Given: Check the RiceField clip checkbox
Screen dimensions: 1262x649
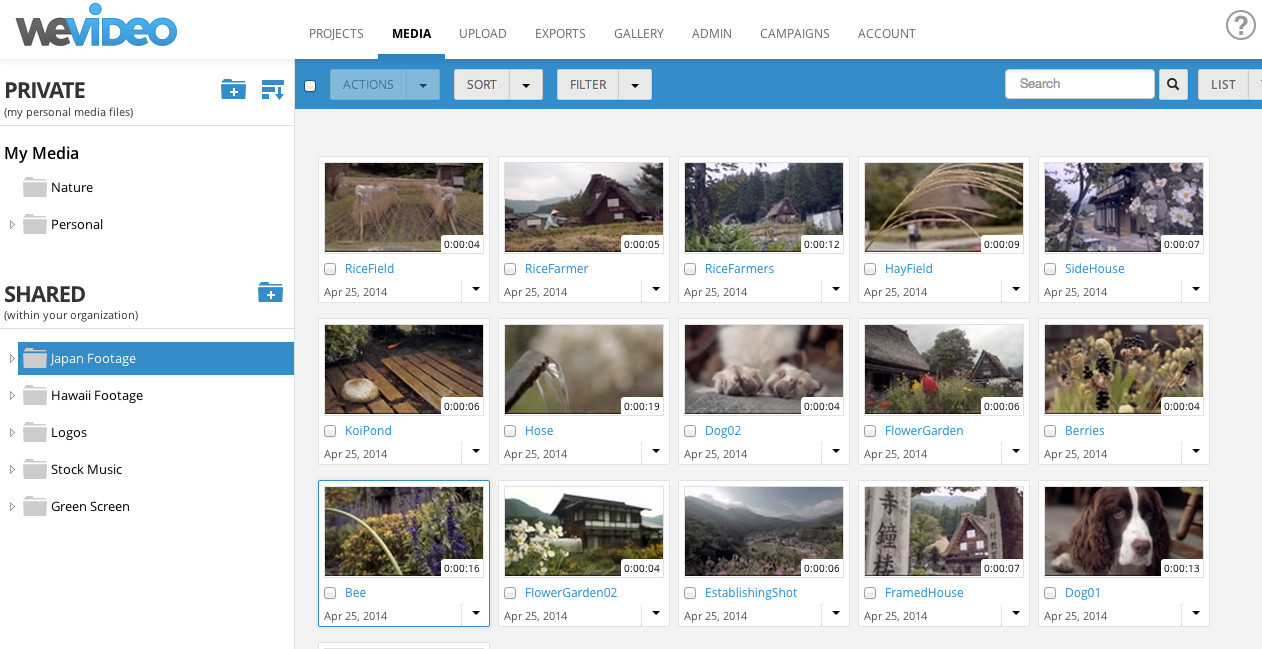Looking at the screenshot, I should (x=330, y=269).
